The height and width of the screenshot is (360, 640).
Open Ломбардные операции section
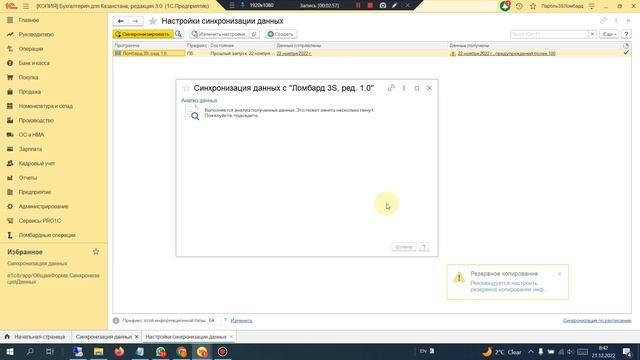pyautogui.click(x=47, y=235)
